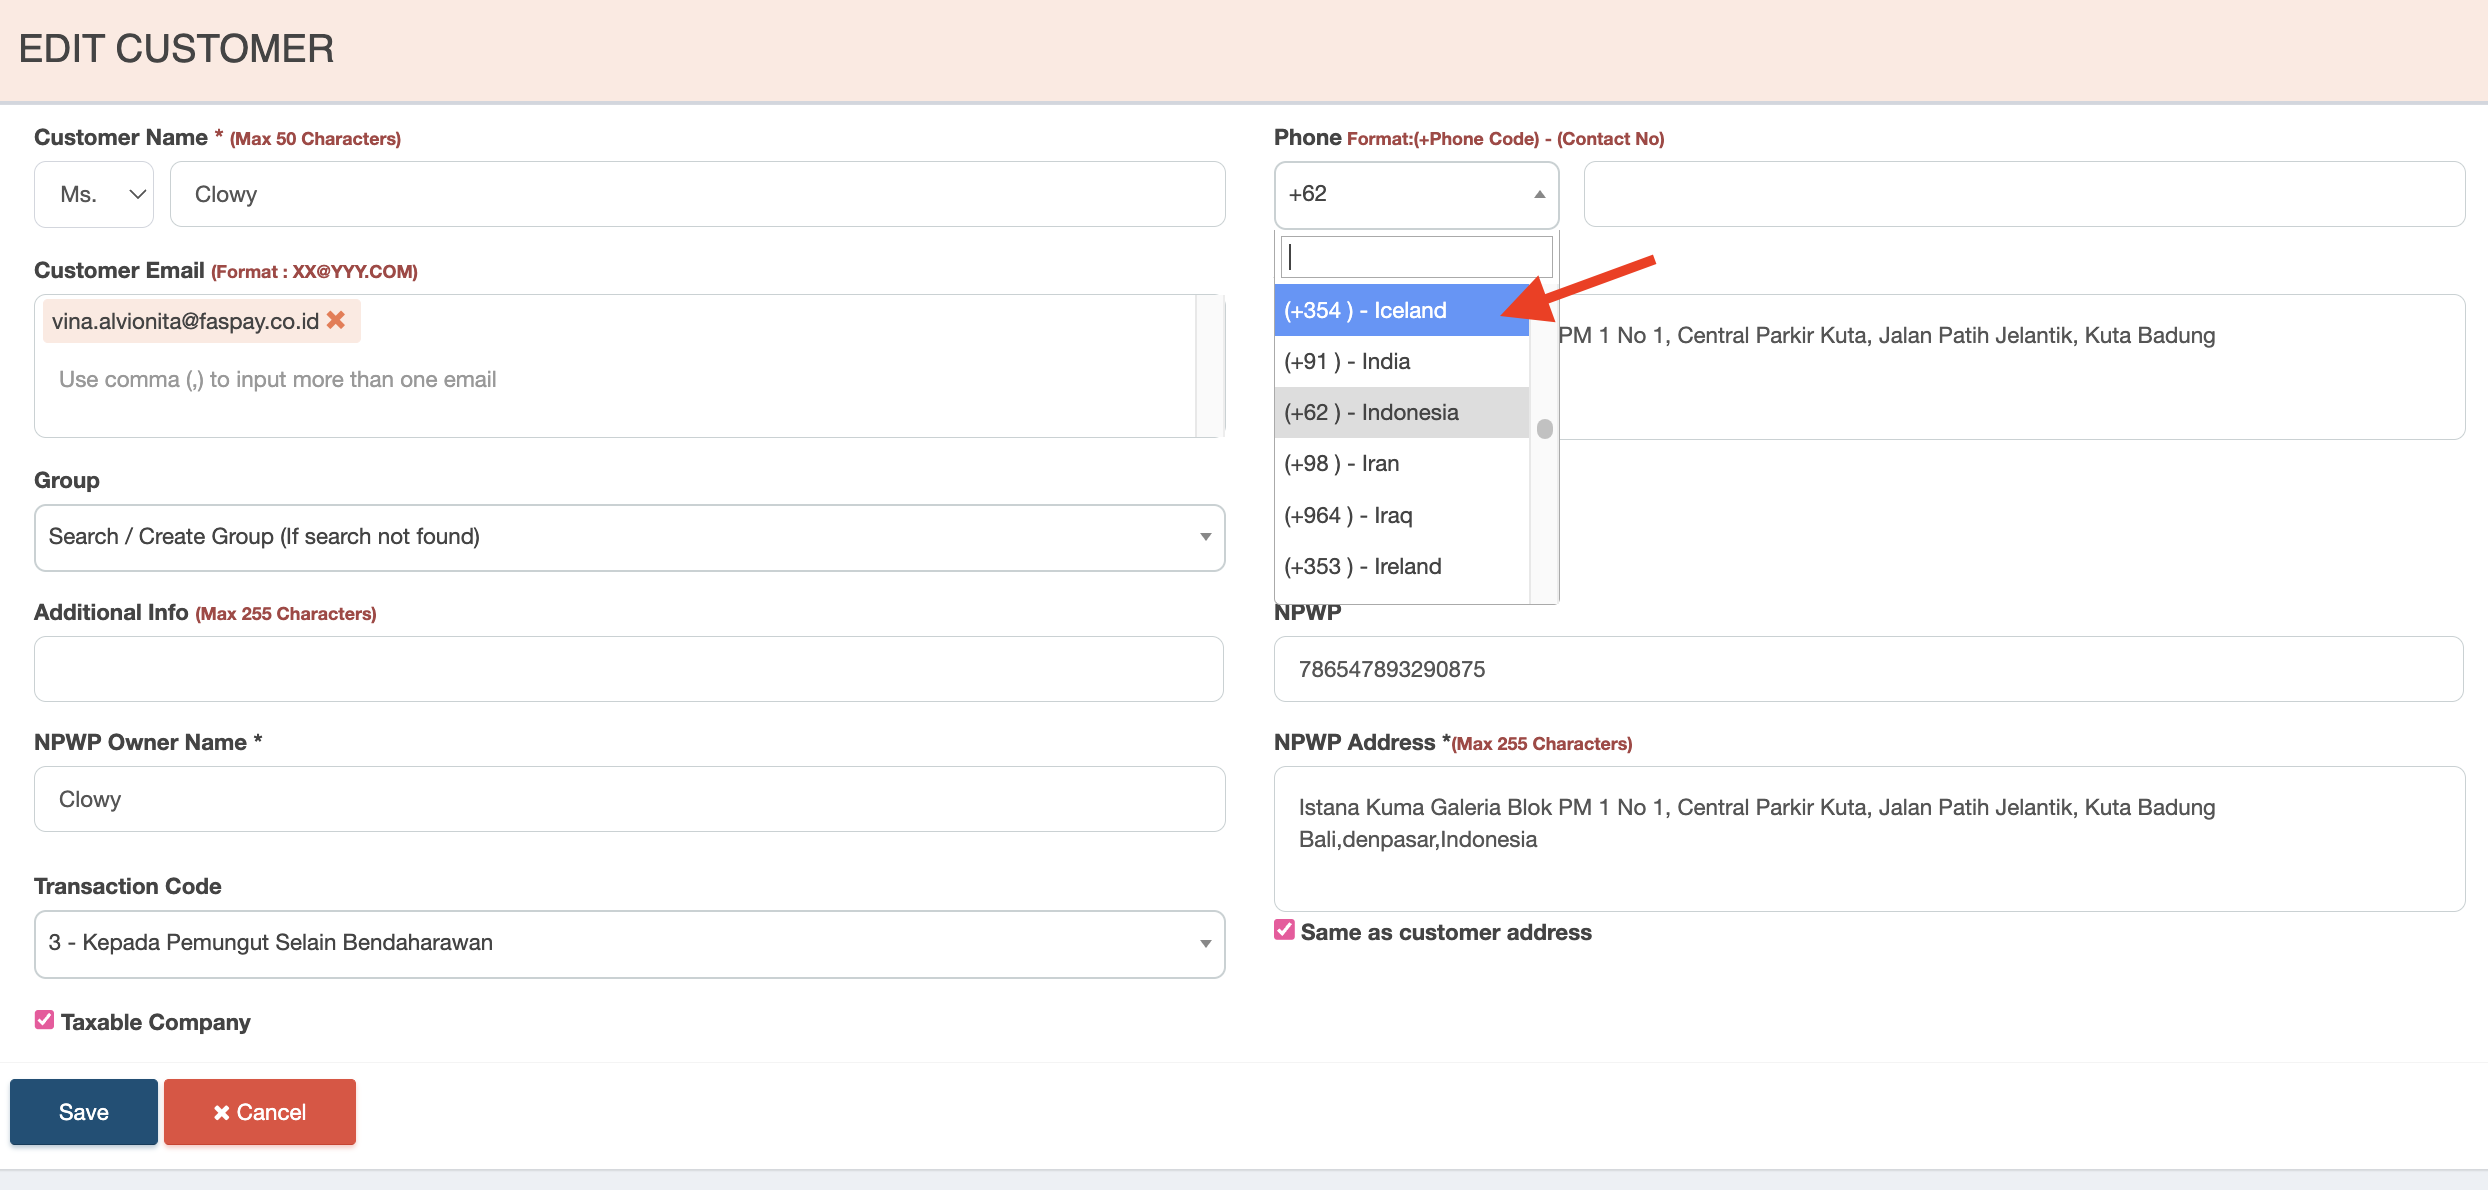Image resolution: width=2488 pixels, height=1190 pixels.
Task: Focus the phone code search box
Action: pos(1416,257)
